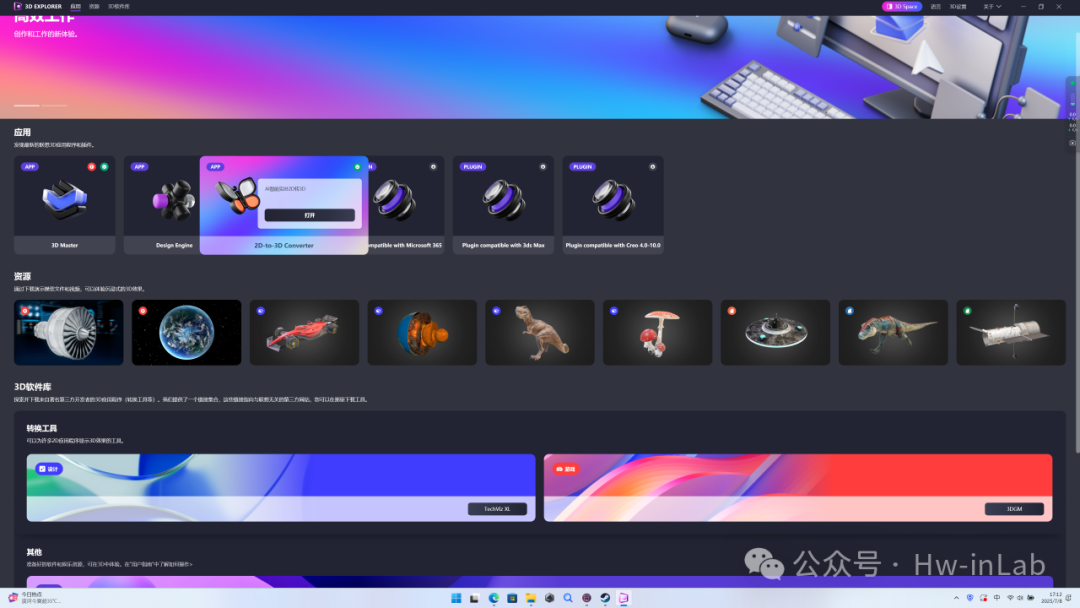This screenshot has width=1080, height=608.
Task: Open the 3D设置 menu
Action: 958,6
